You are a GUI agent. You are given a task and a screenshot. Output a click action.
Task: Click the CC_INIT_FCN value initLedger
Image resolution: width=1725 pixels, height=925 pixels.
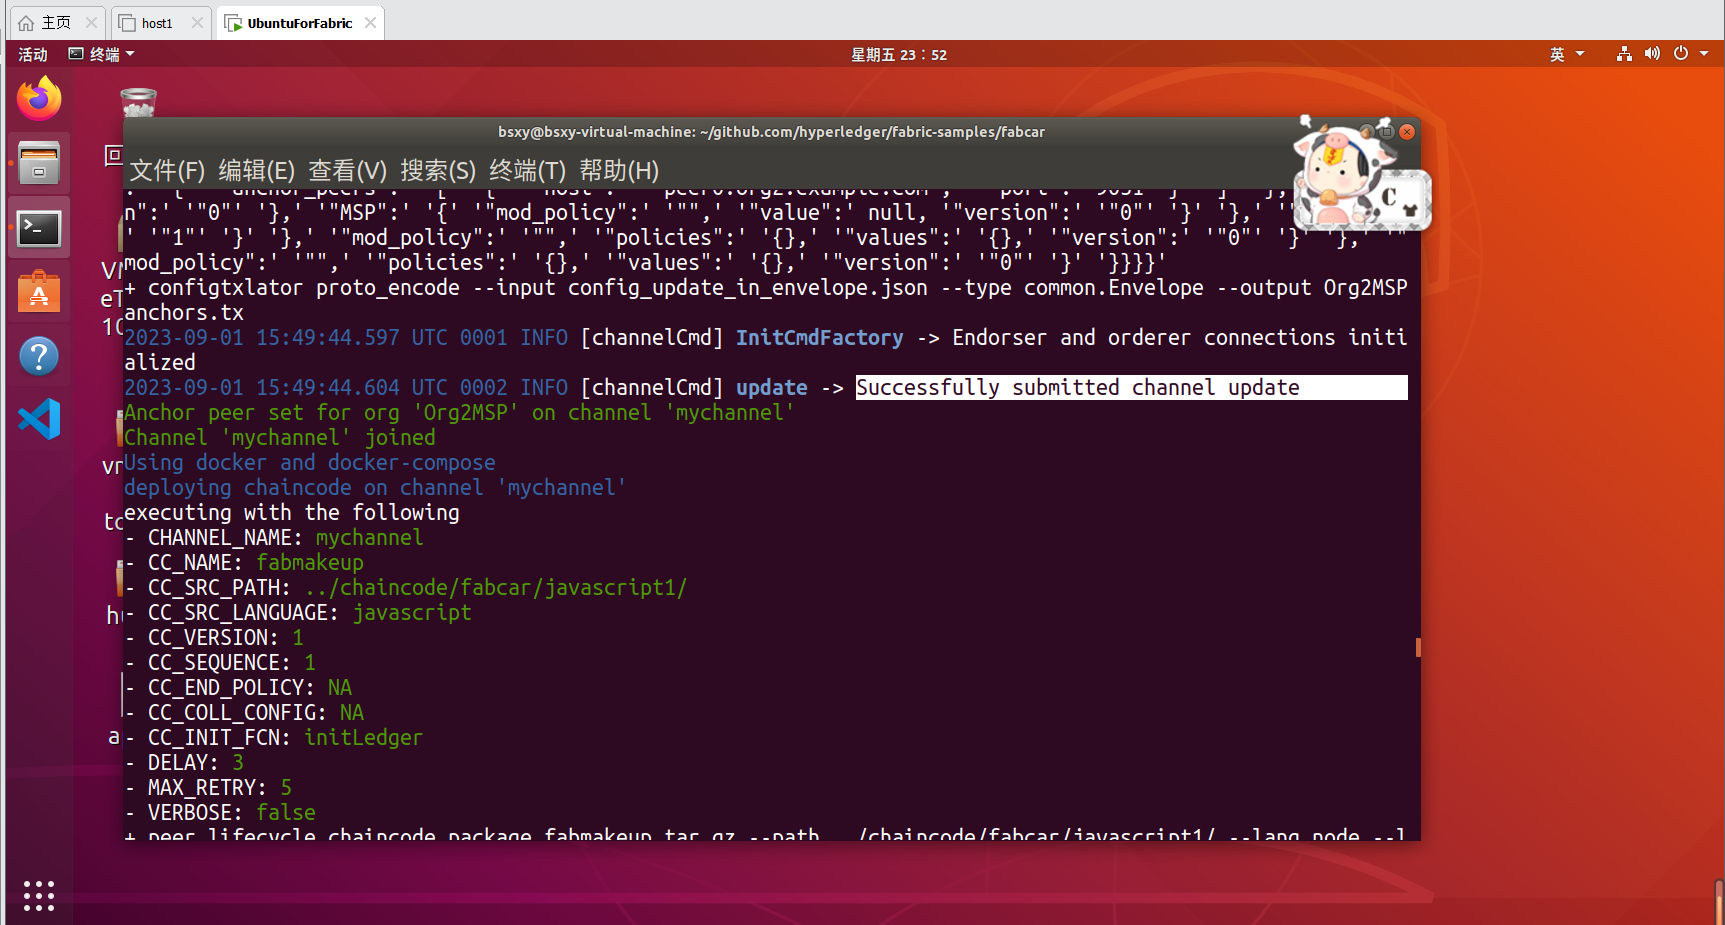(363, 738)
